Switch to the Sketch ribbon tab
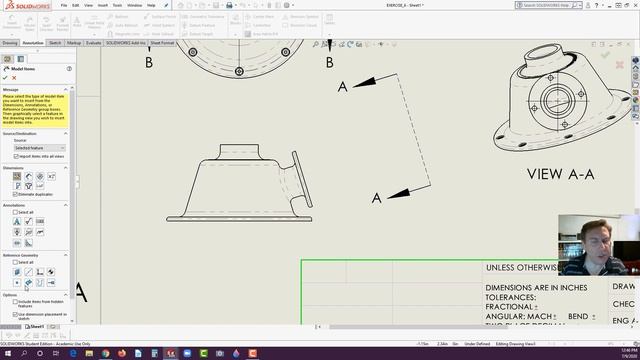 coord(55,43)
